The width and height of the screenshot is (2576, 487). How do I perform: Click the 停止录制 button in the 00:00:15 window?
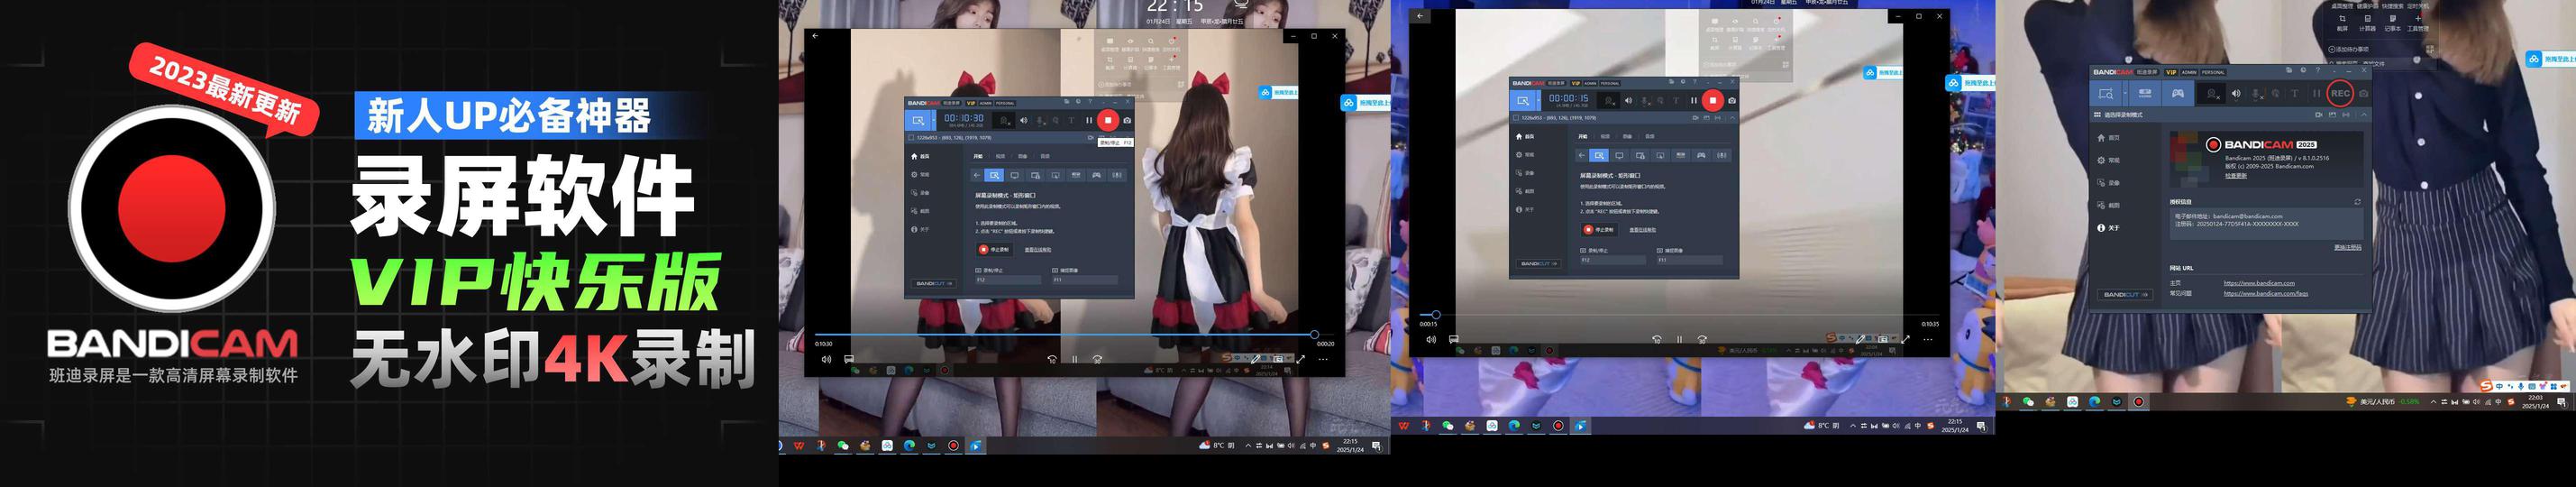(1601, 230)
